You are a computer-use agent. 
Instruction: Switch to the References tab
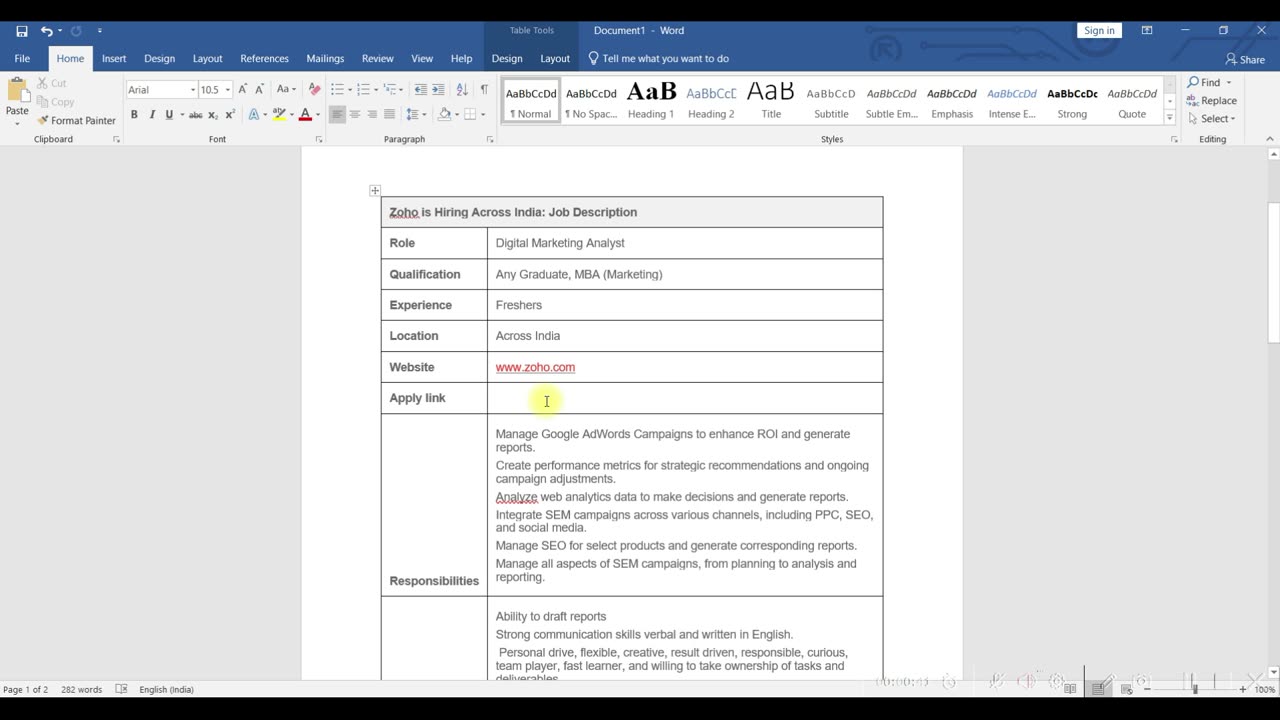[x=264, y=58]
